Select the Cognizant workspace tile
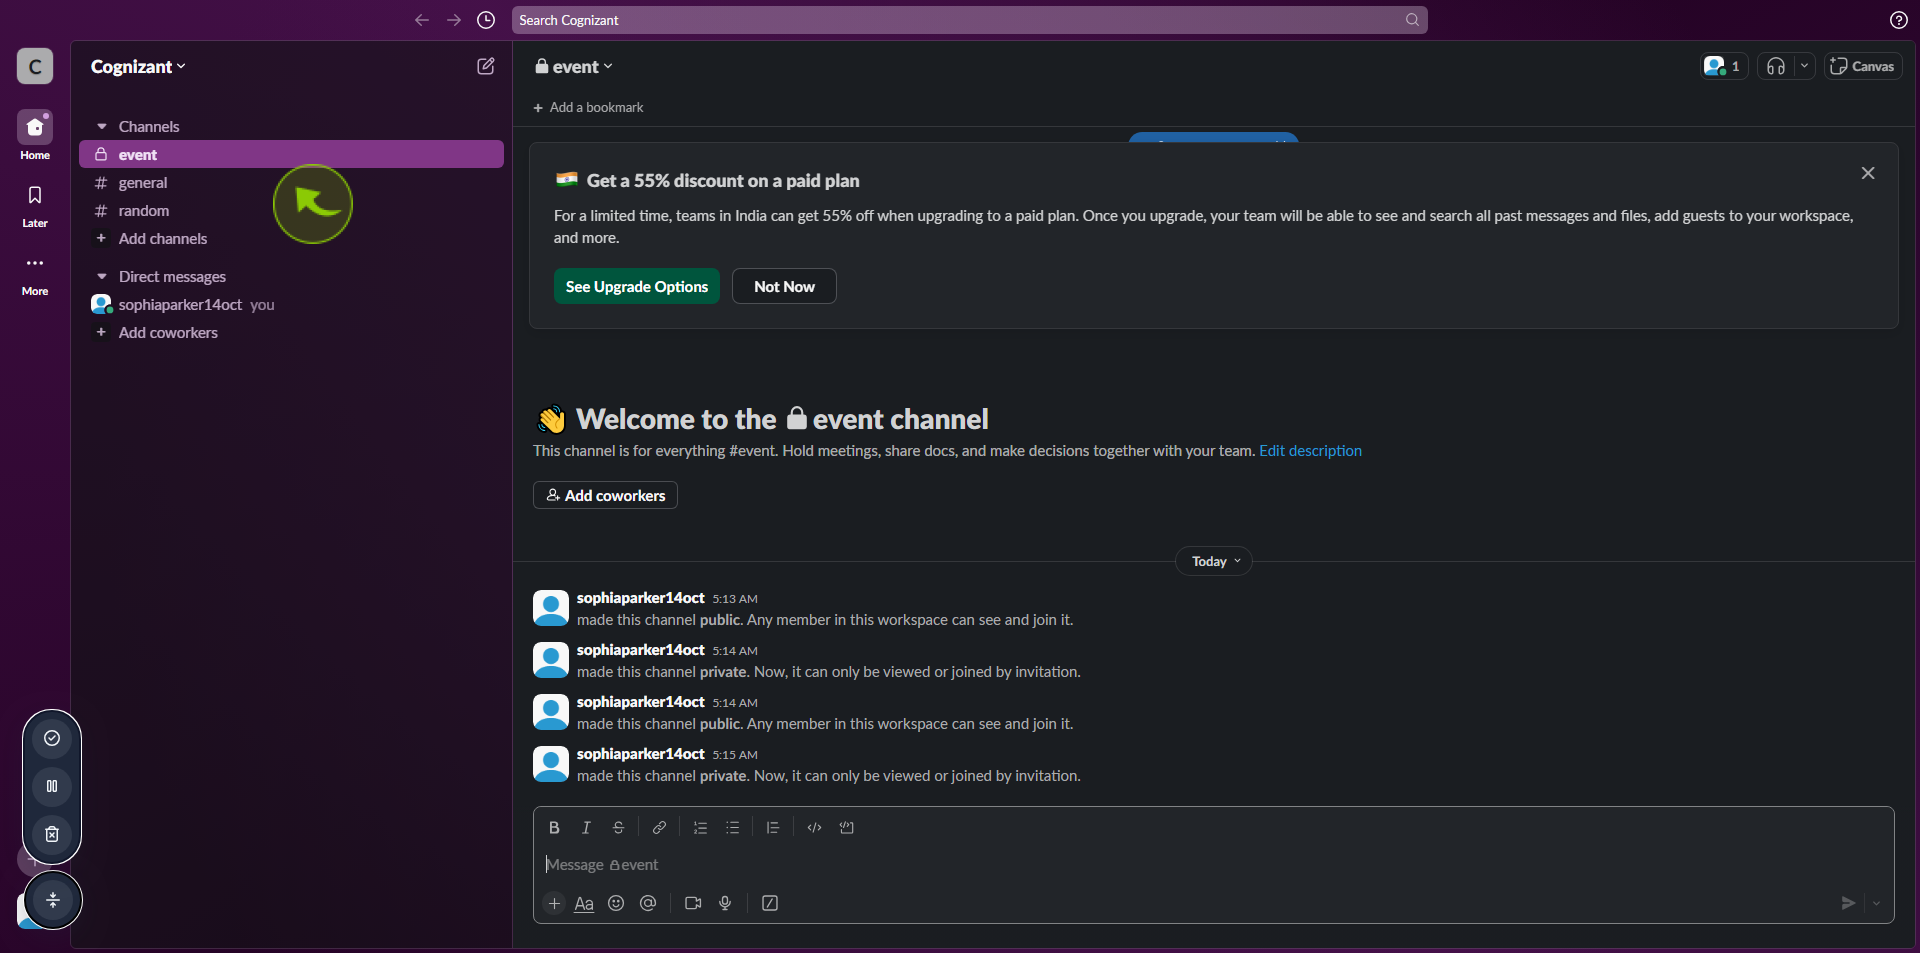Image resolution: width=1920 pixels, height=953 pixels. pyautogui.click(x=35, y=67)
